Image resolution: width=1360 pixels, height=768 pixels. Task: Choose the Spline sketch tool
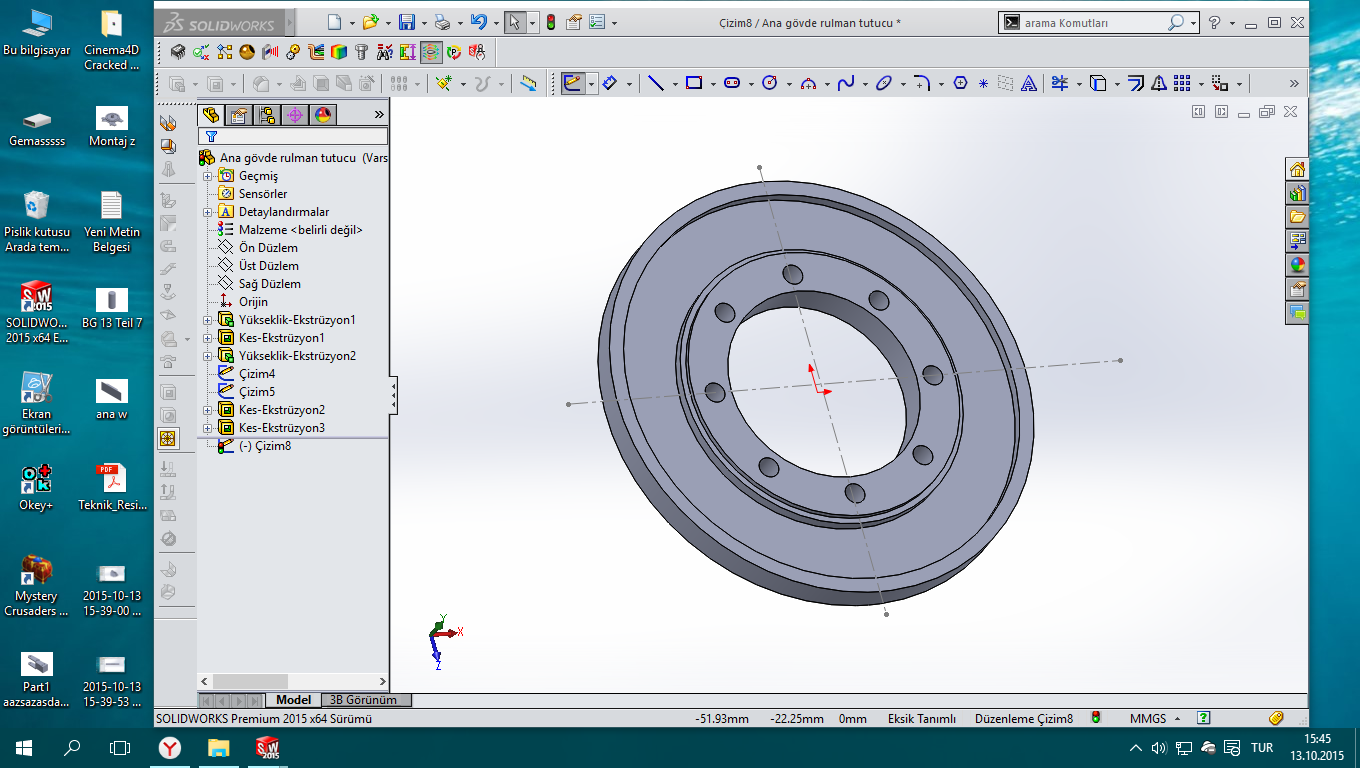pyautogui.click(x=845, y=84)
